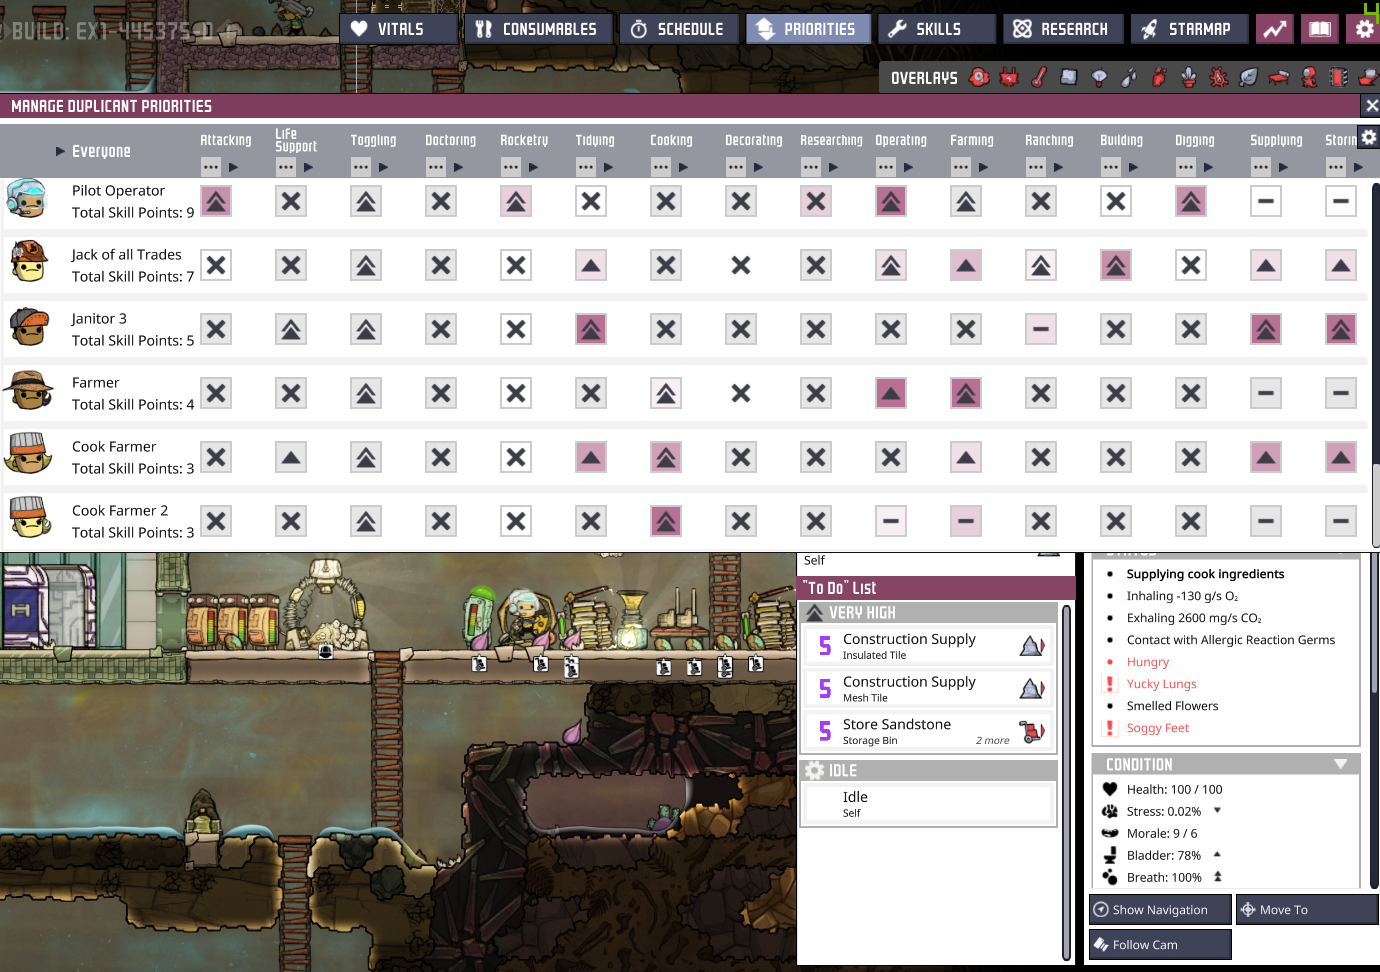
Task: Open the database book icon
Action: tap(1320, 29)
